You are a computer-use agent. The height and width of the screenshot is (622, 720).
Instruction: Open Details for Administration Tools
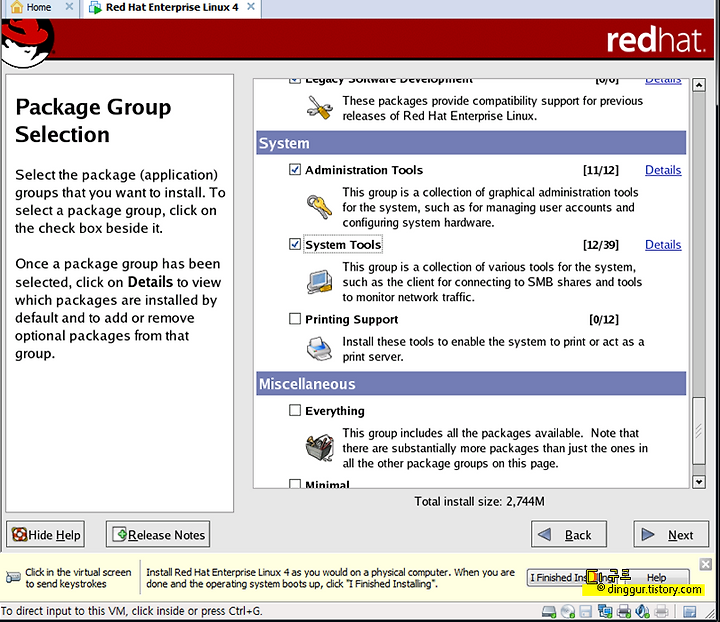[x=663, y=170]
